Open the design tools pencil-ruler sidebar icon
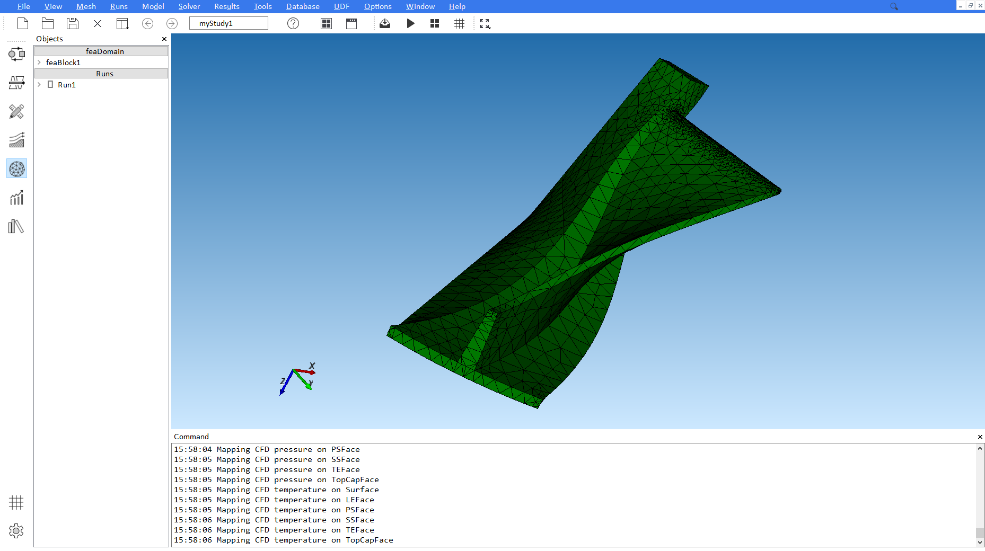This screenshot has width=985, height=551. coord(16,111)
